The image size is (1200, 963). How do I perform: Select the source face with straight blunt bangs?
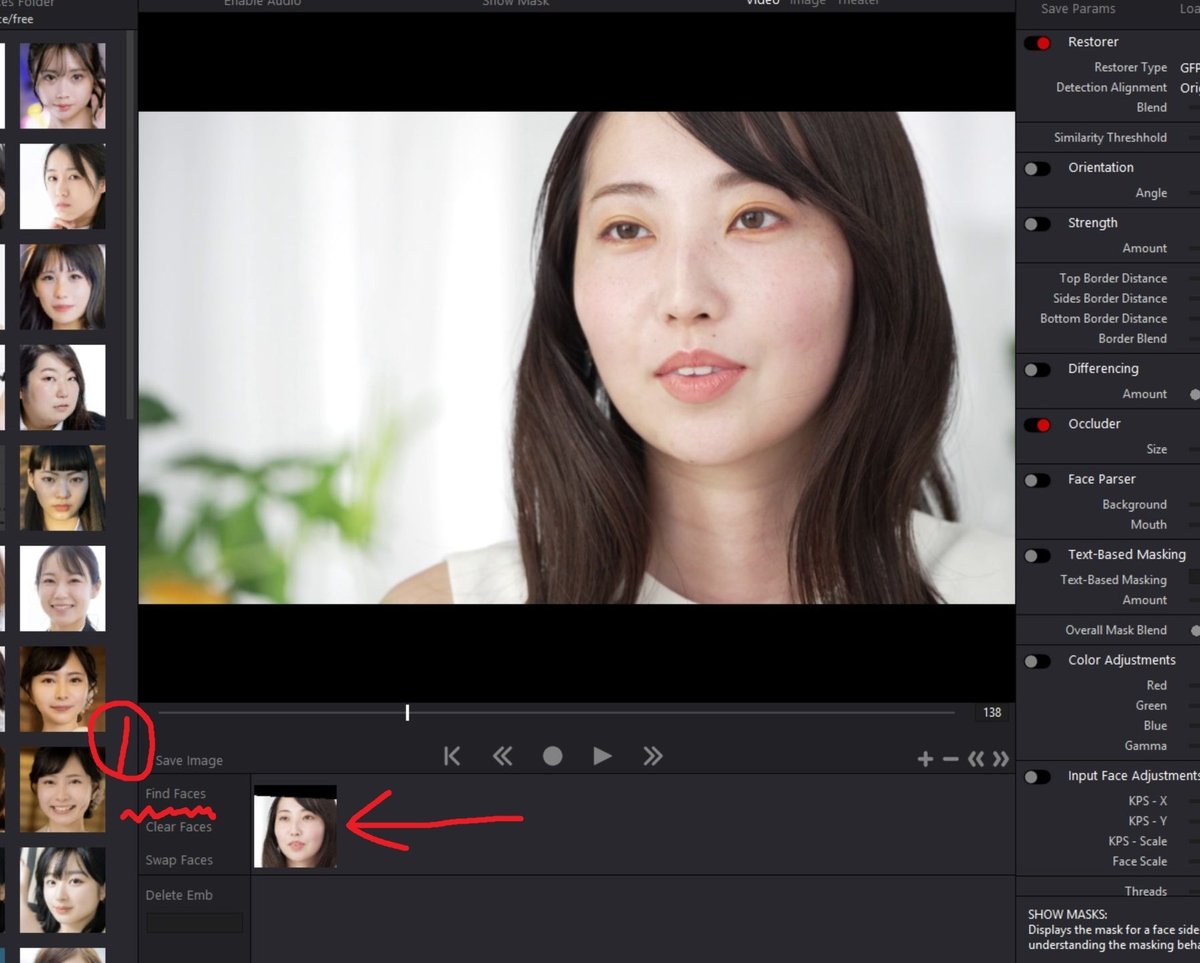pos(62,488)
